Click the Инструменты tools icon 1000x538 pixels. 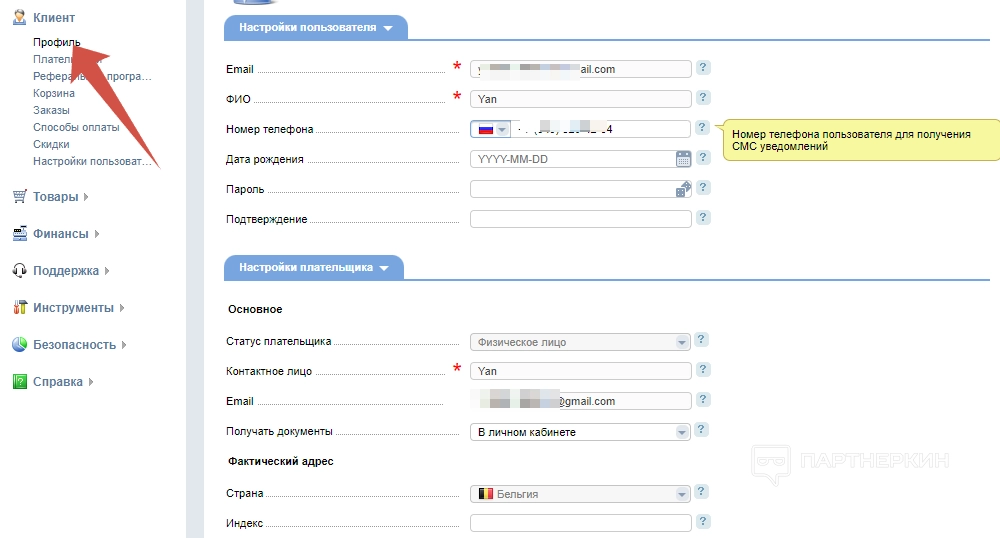pos(20,307)
